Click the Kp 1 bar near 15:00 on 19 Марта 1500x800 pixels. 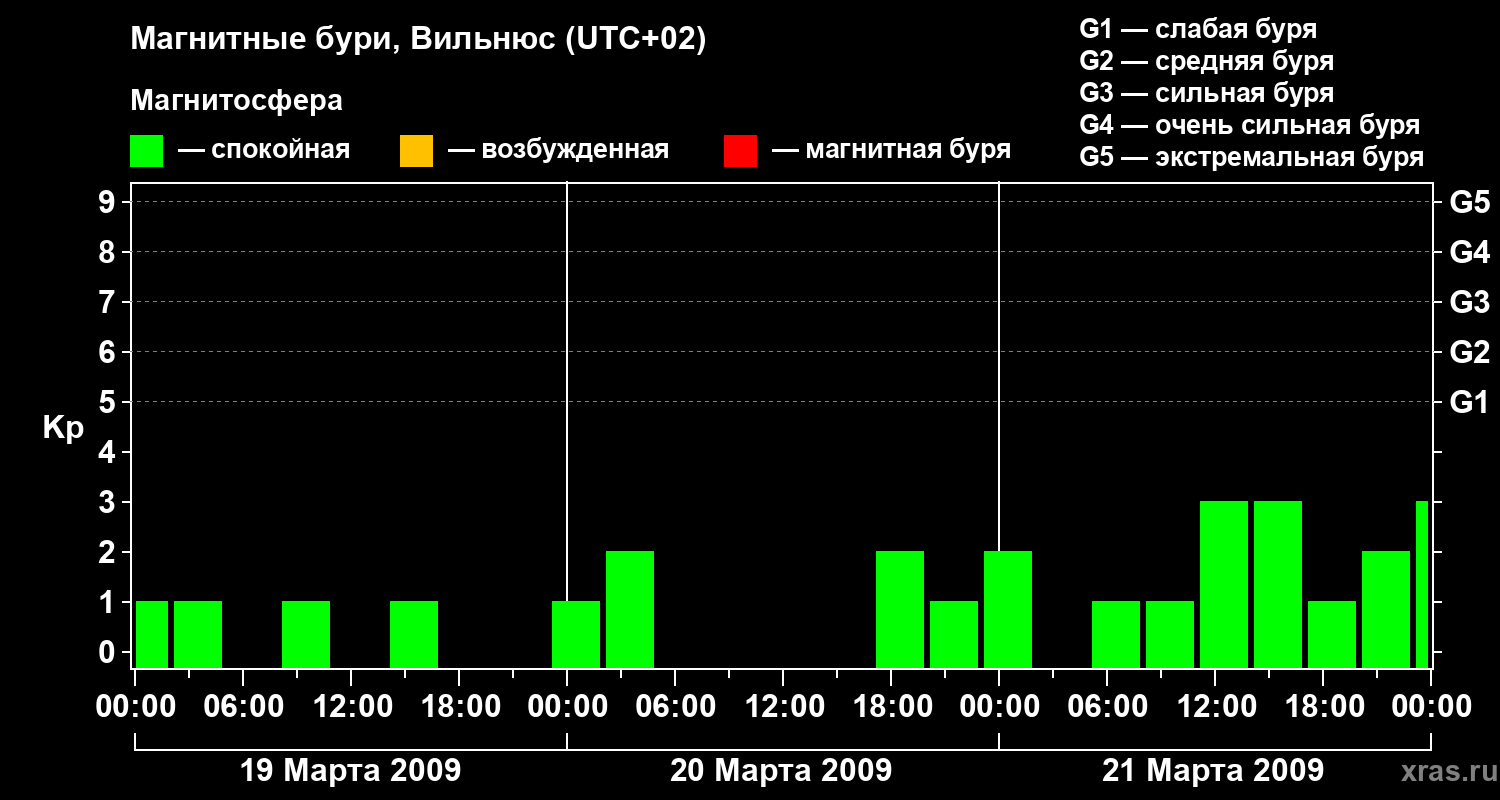[x=414, y=634]
